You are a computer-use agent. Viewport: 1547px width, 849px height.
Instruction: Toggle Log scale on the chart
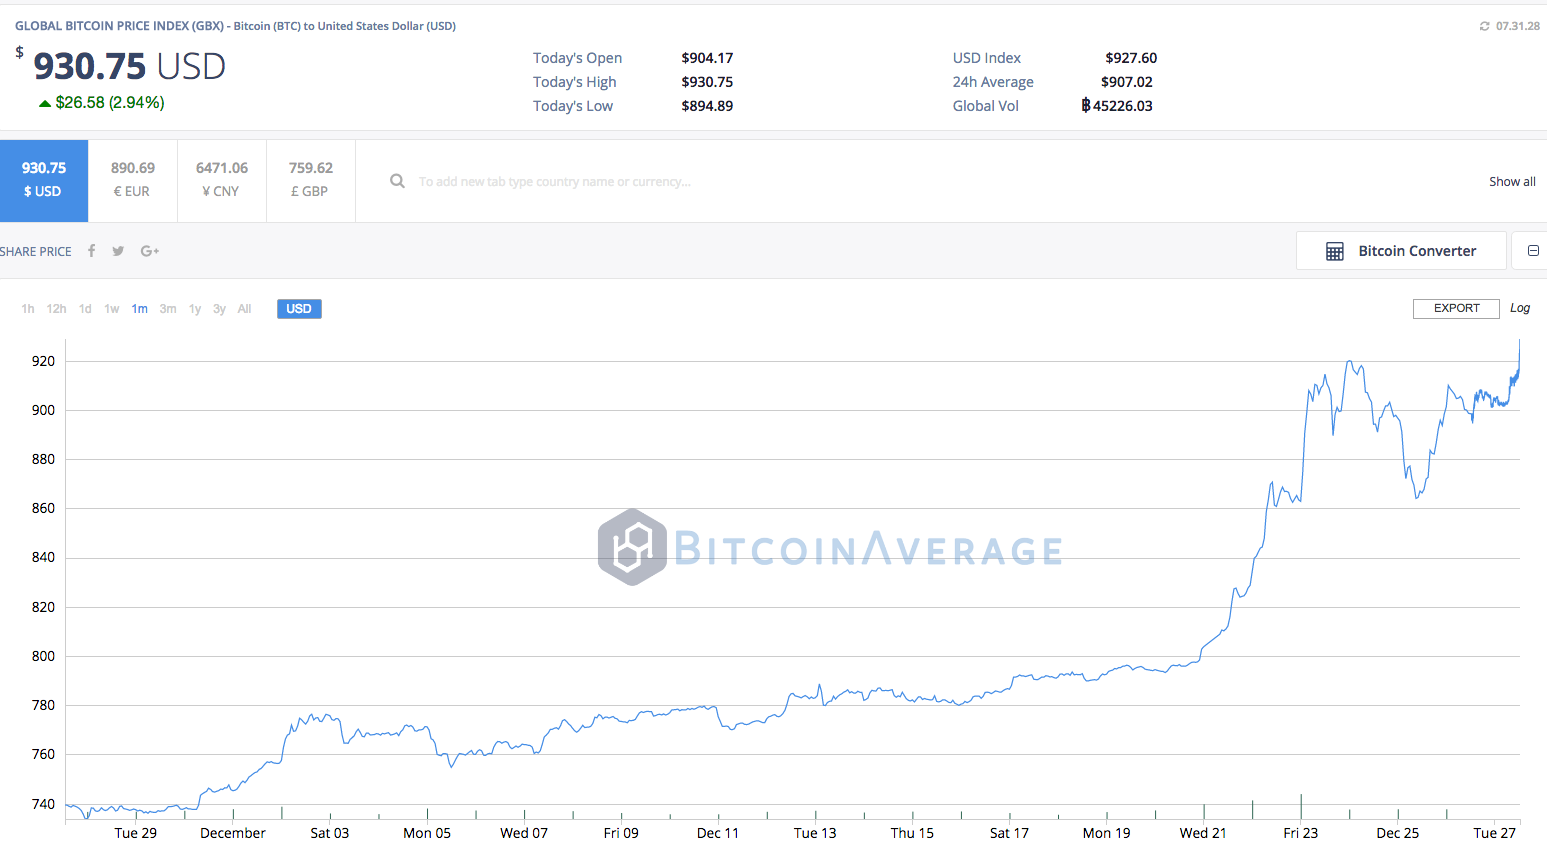coord(1519,308)
